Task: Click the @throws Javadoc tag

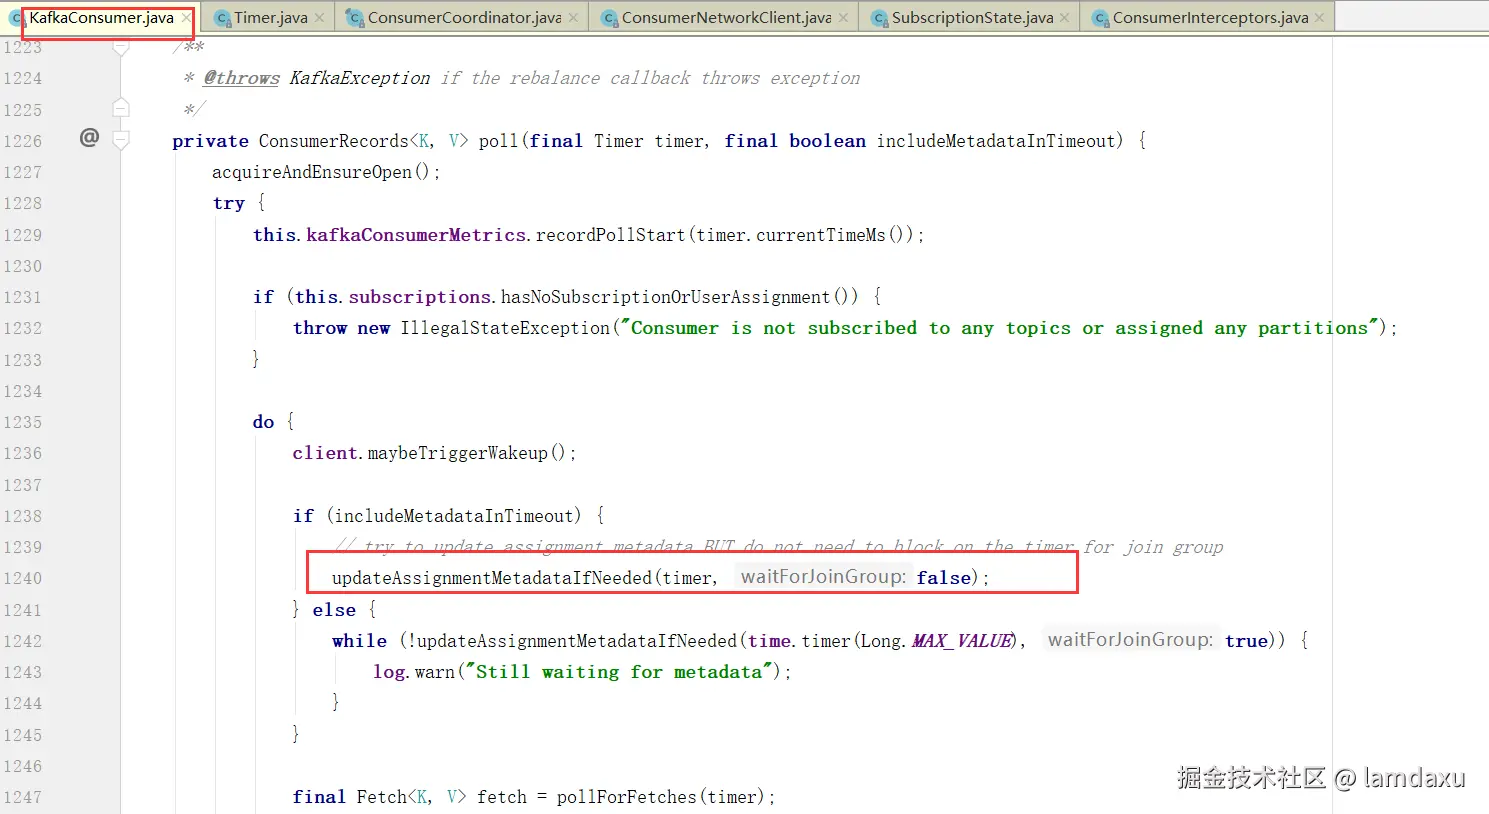Action: pyautogui.click(x=241, y=78)
